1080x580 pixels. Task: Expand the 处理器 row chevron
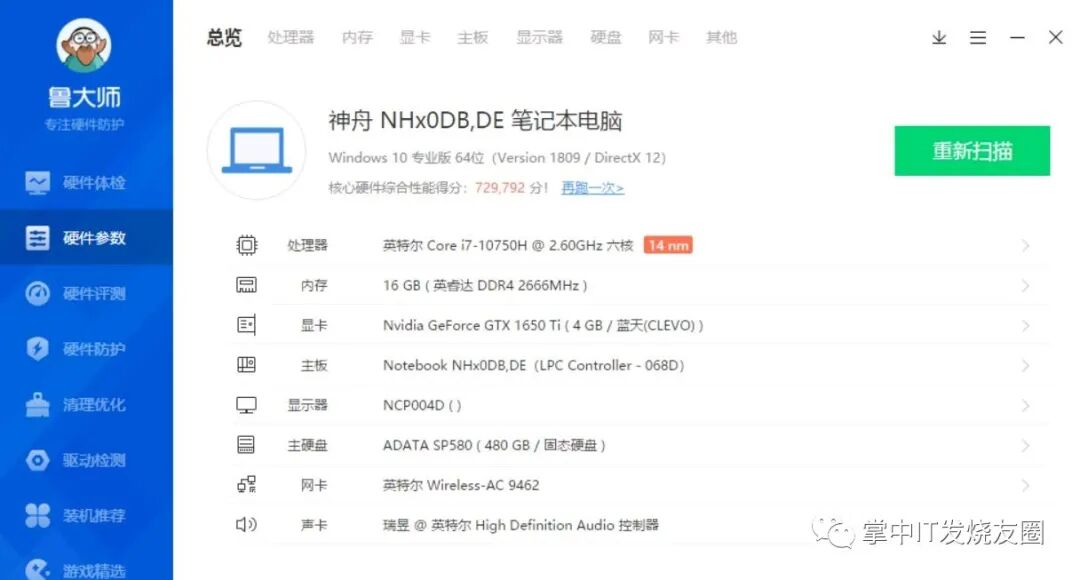coord(1026,245)
